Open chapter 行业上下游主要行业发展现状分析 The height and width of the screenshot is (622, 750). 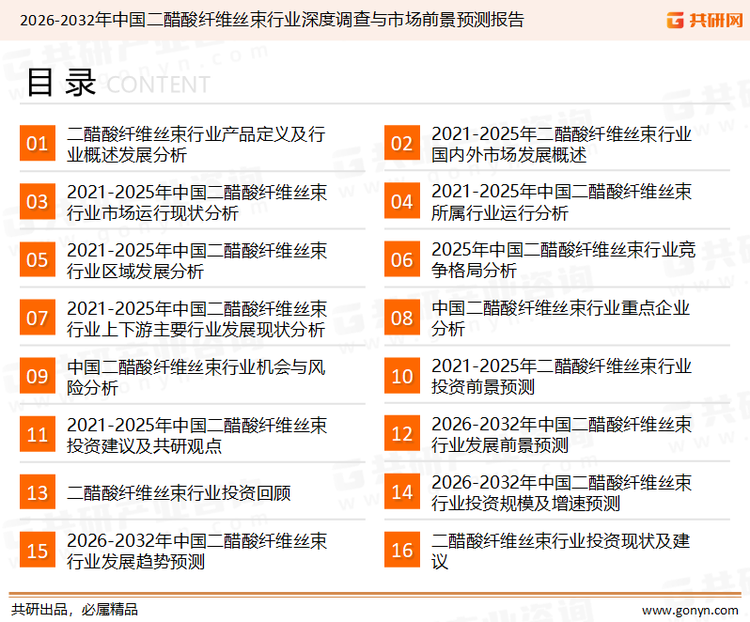pos(197,319)
